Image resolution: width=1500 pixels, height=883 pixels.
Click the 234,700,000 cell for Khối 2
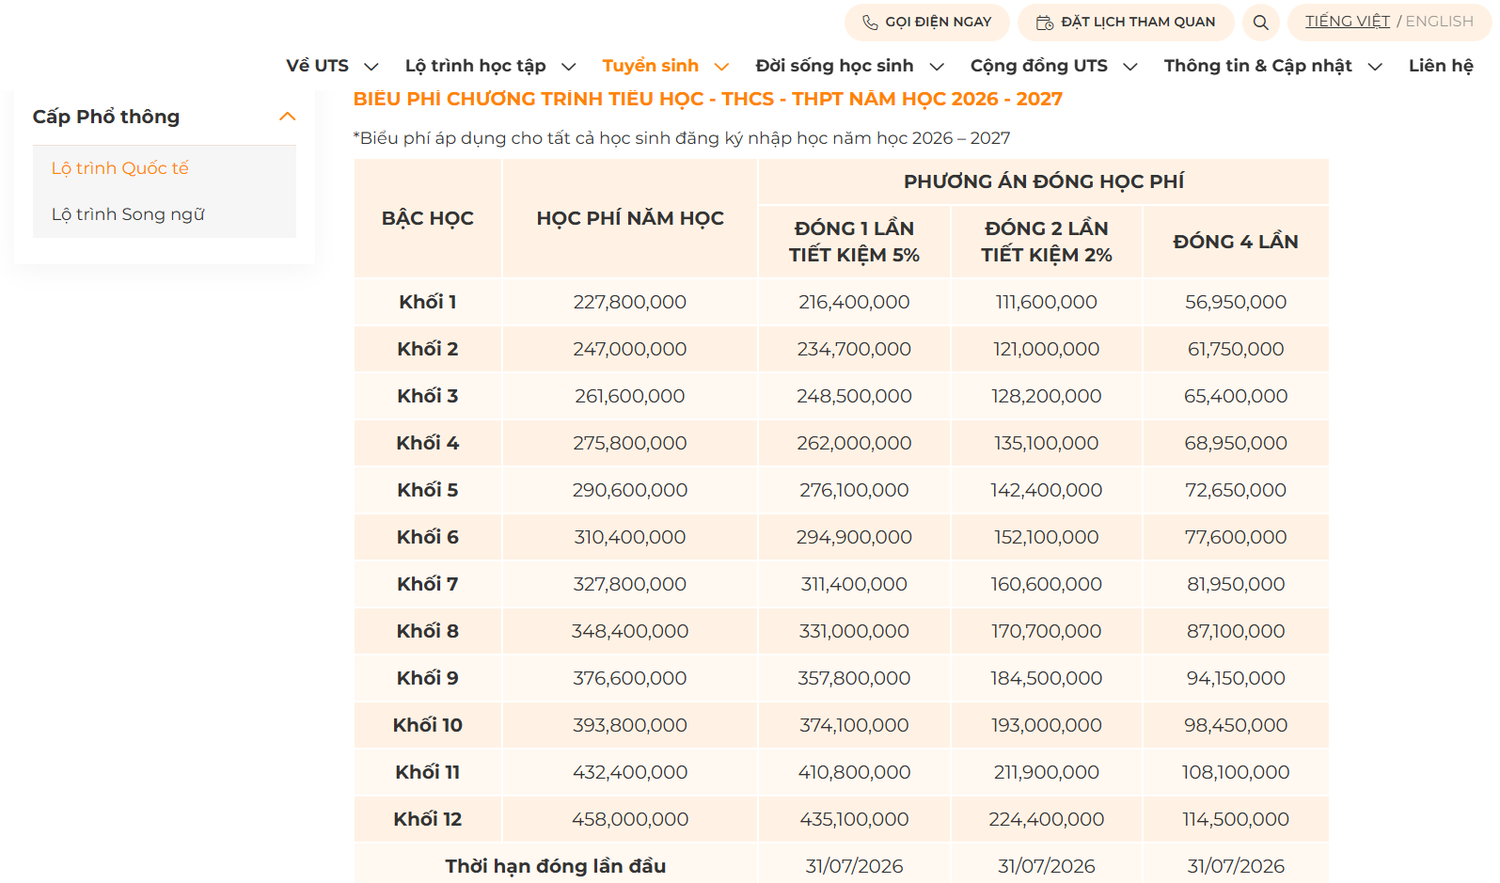coord(854,349)
